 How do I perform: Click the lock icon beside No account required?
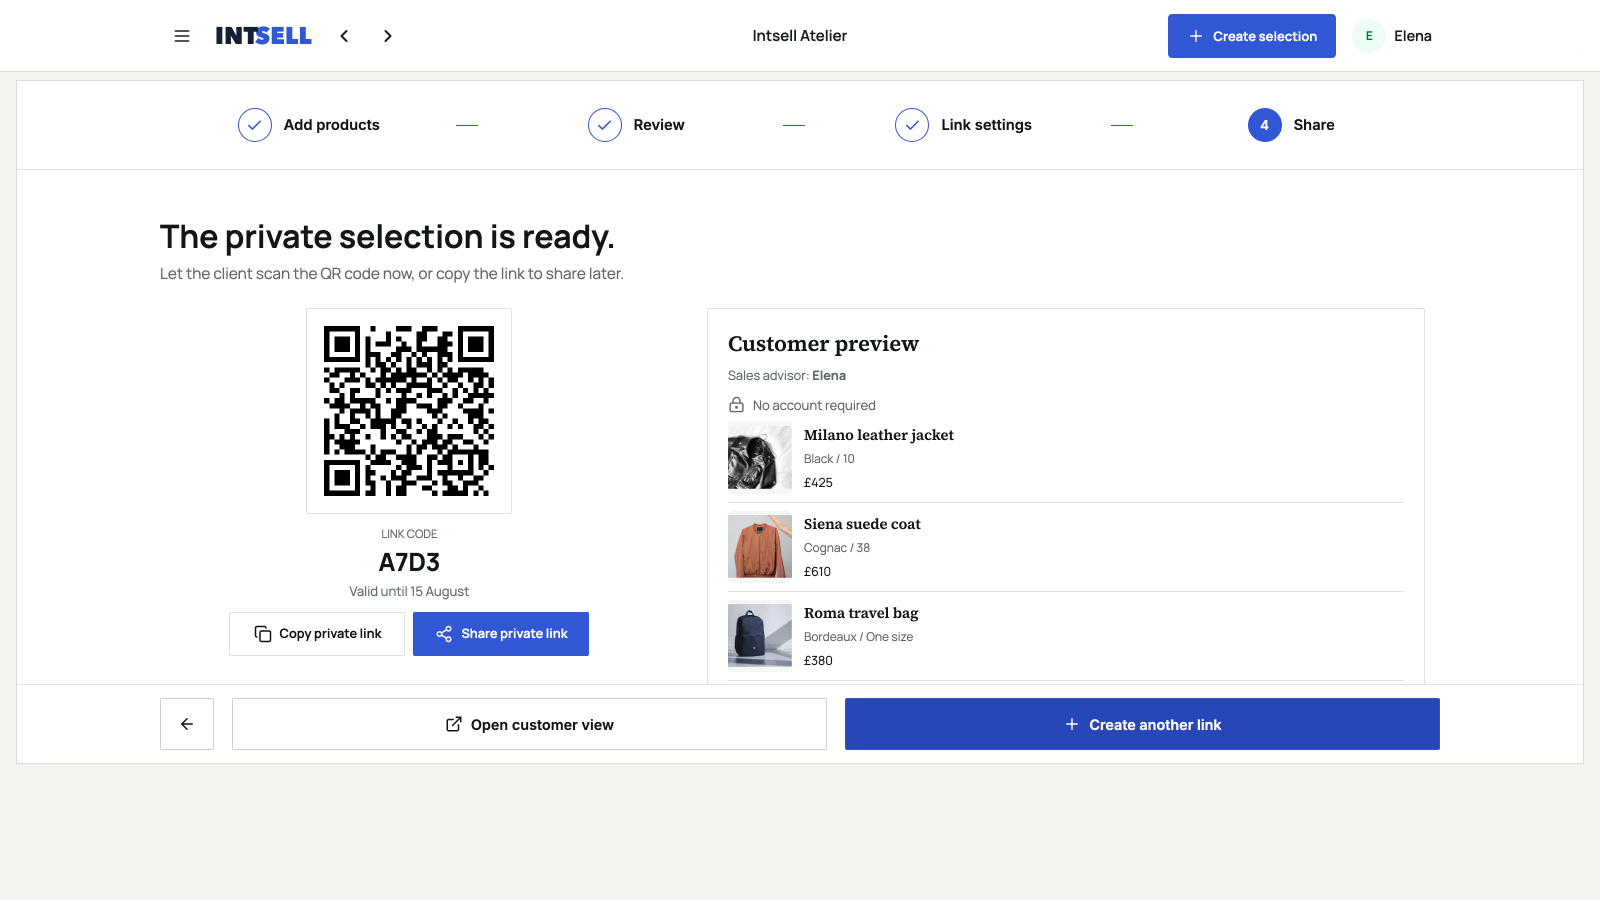[736, 405]
